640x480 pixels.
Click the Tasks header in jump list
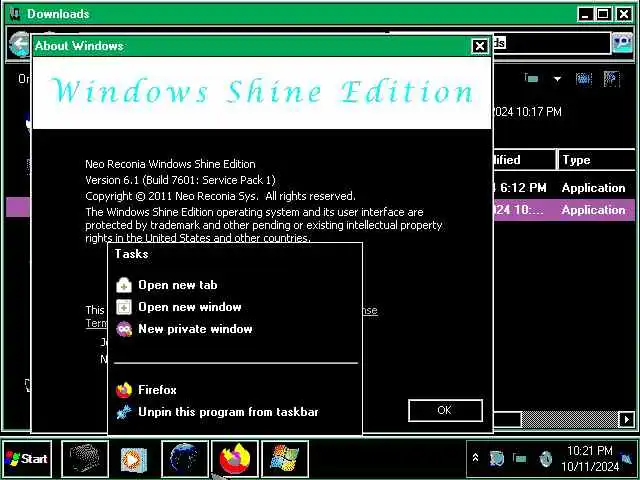[131, 254]
